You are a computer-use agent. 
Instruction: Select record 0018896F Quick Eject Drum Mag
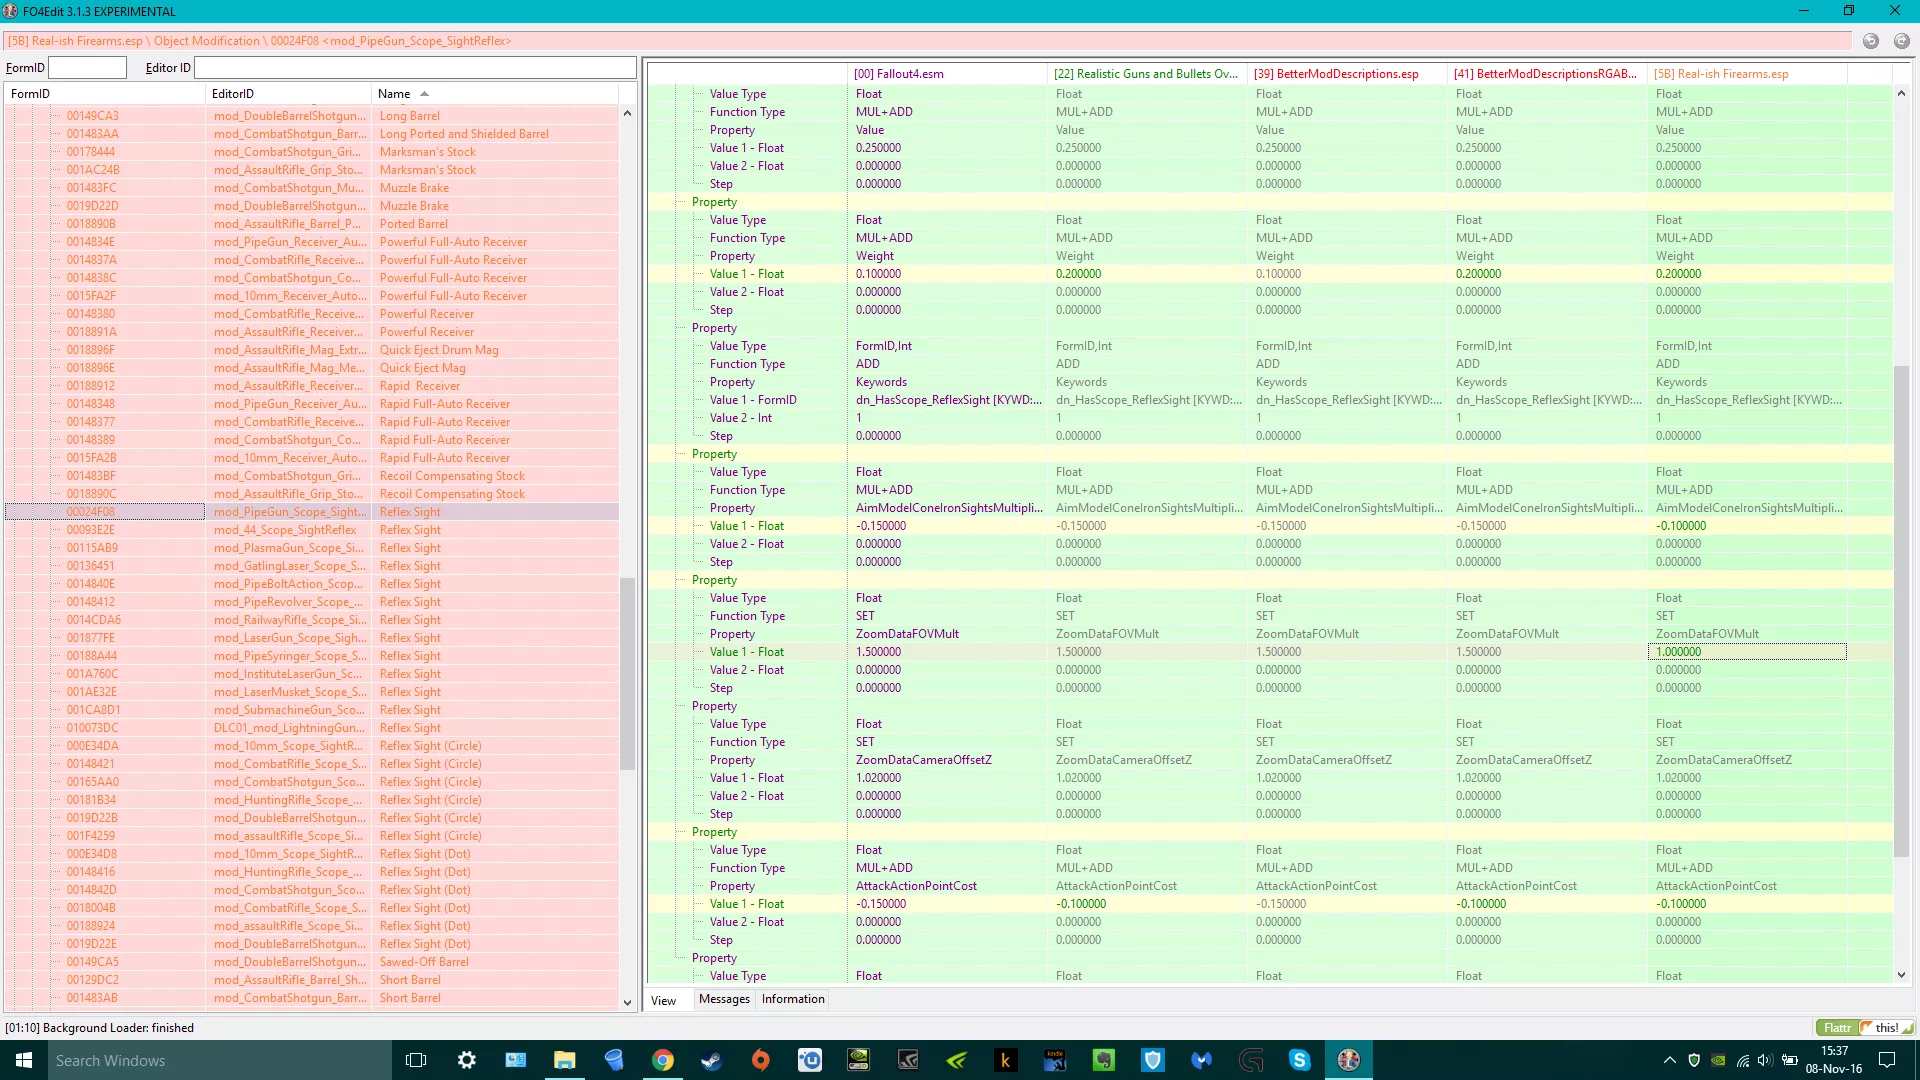[x=312, y=350]
